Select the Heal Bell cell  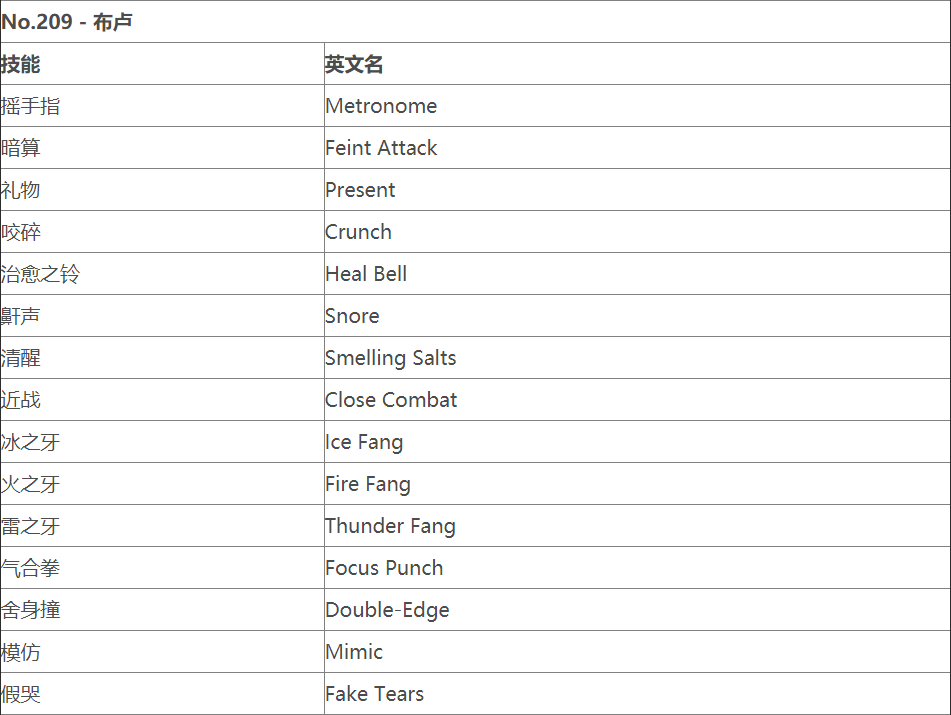coord(366,274)
